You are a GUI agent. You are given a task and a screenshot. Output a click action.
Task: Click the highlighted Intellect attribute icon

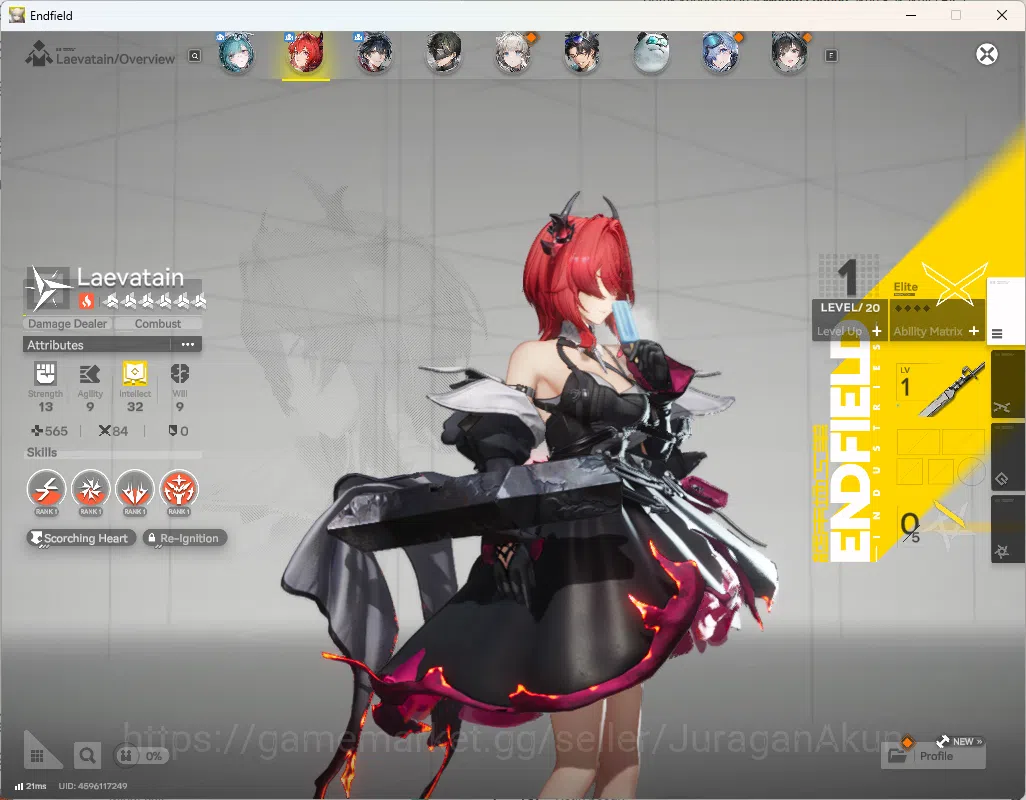[x=135, y=374]
